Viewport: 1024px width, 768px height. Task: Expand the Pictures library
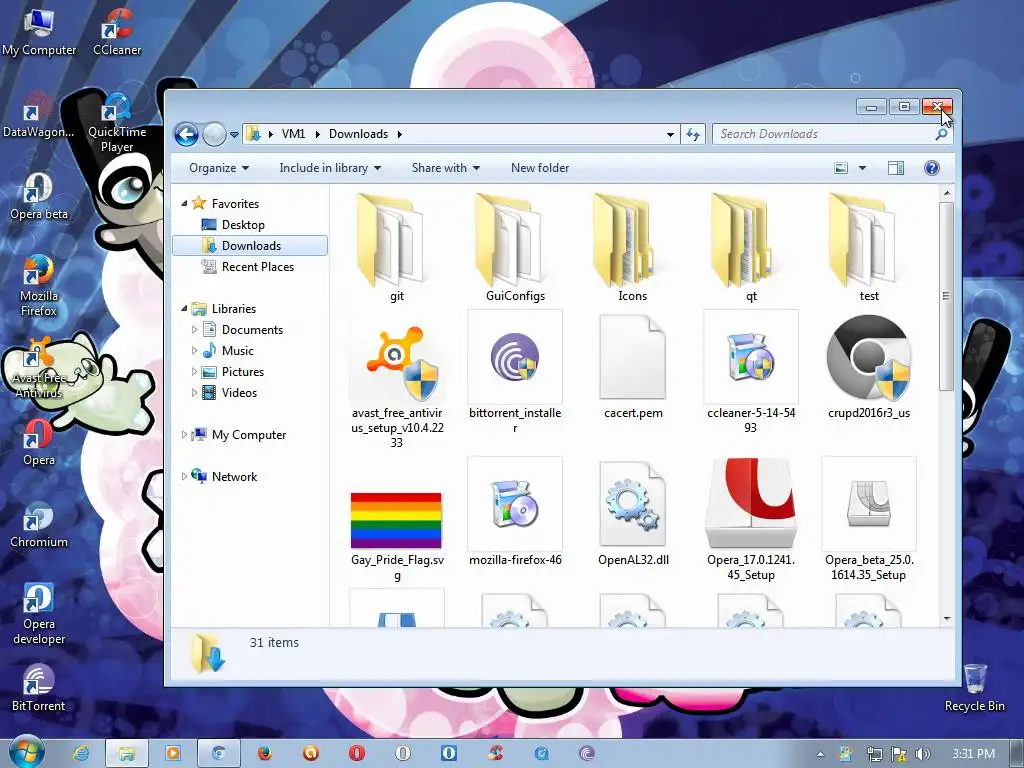coord(194,372)
